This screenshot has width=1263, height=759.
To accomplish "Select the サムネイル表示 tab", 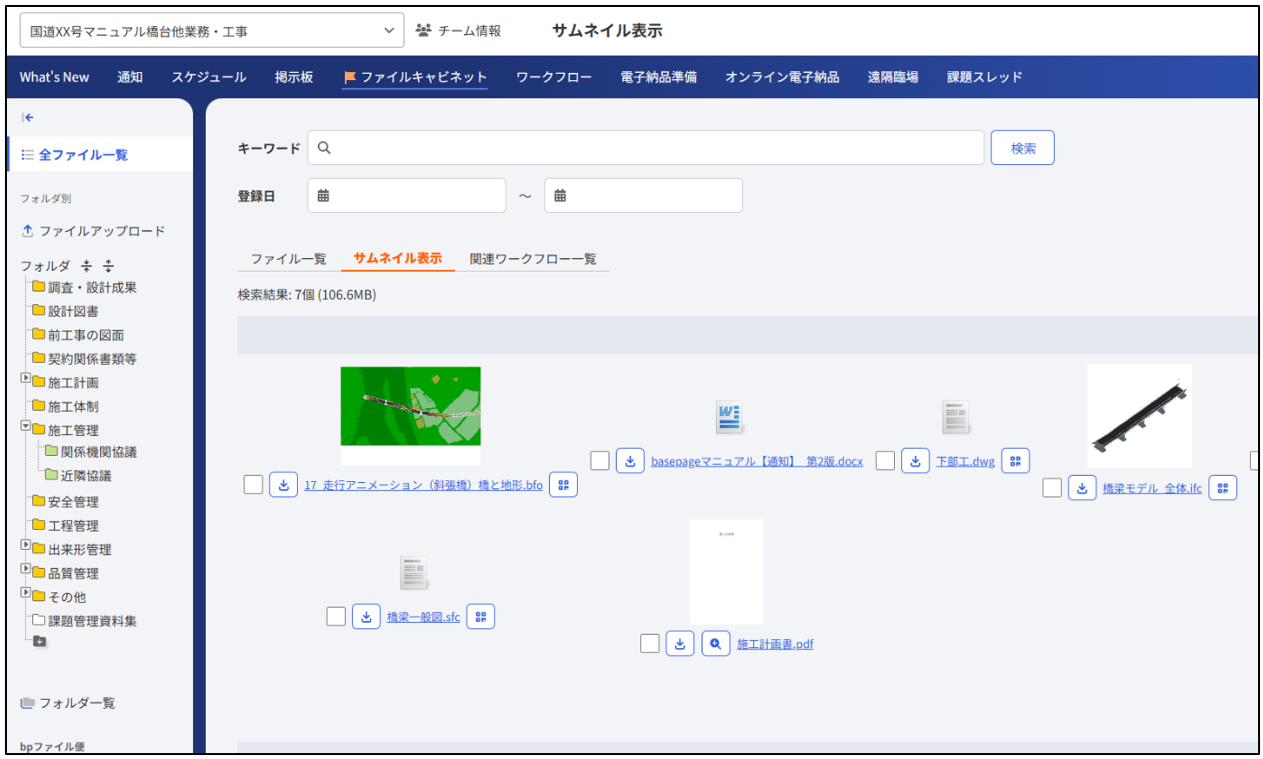I will [x=398, y=258].
